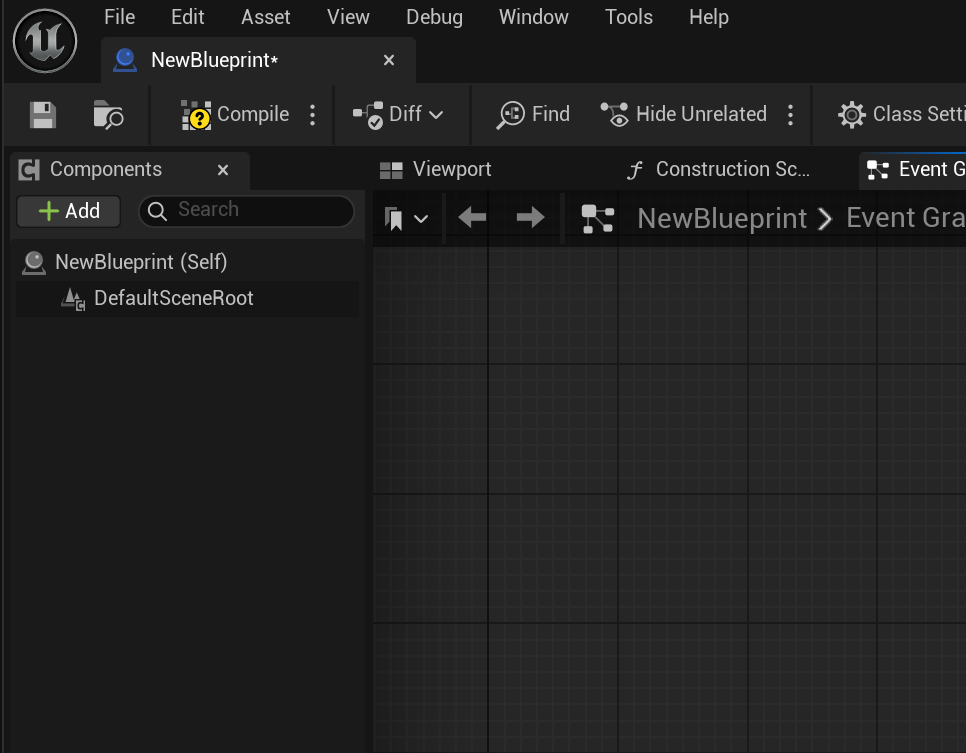
Task: Click the blueprint icon on NewBlueprint tab
Action: click(125, 60)
